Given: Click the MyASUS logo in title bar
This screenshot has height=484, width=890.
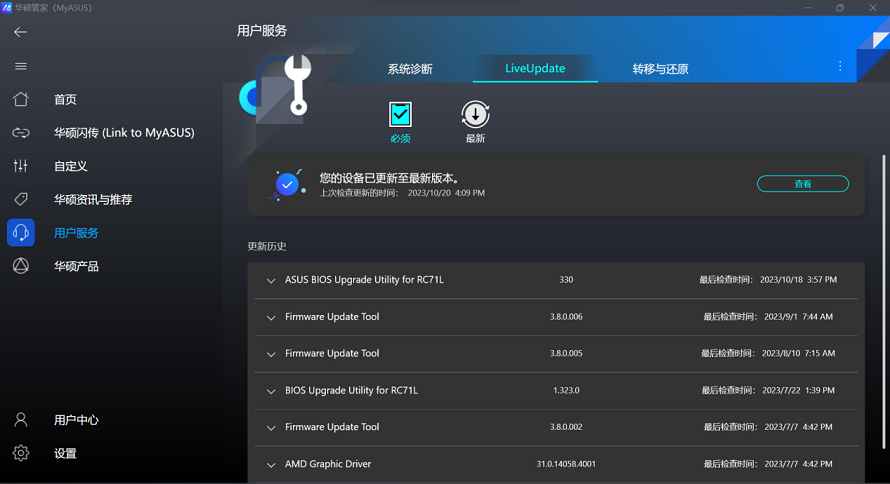Looking at the screenshot, I should coord(6,7).
